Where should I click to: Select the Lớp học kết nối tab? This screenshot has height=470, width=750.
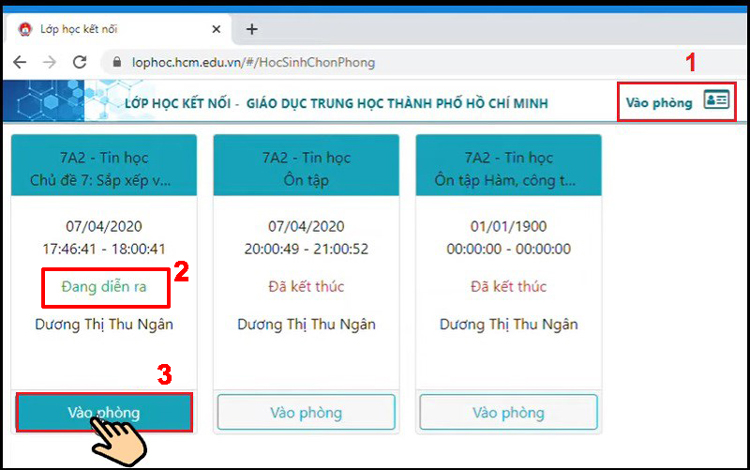tap(117, 29)
